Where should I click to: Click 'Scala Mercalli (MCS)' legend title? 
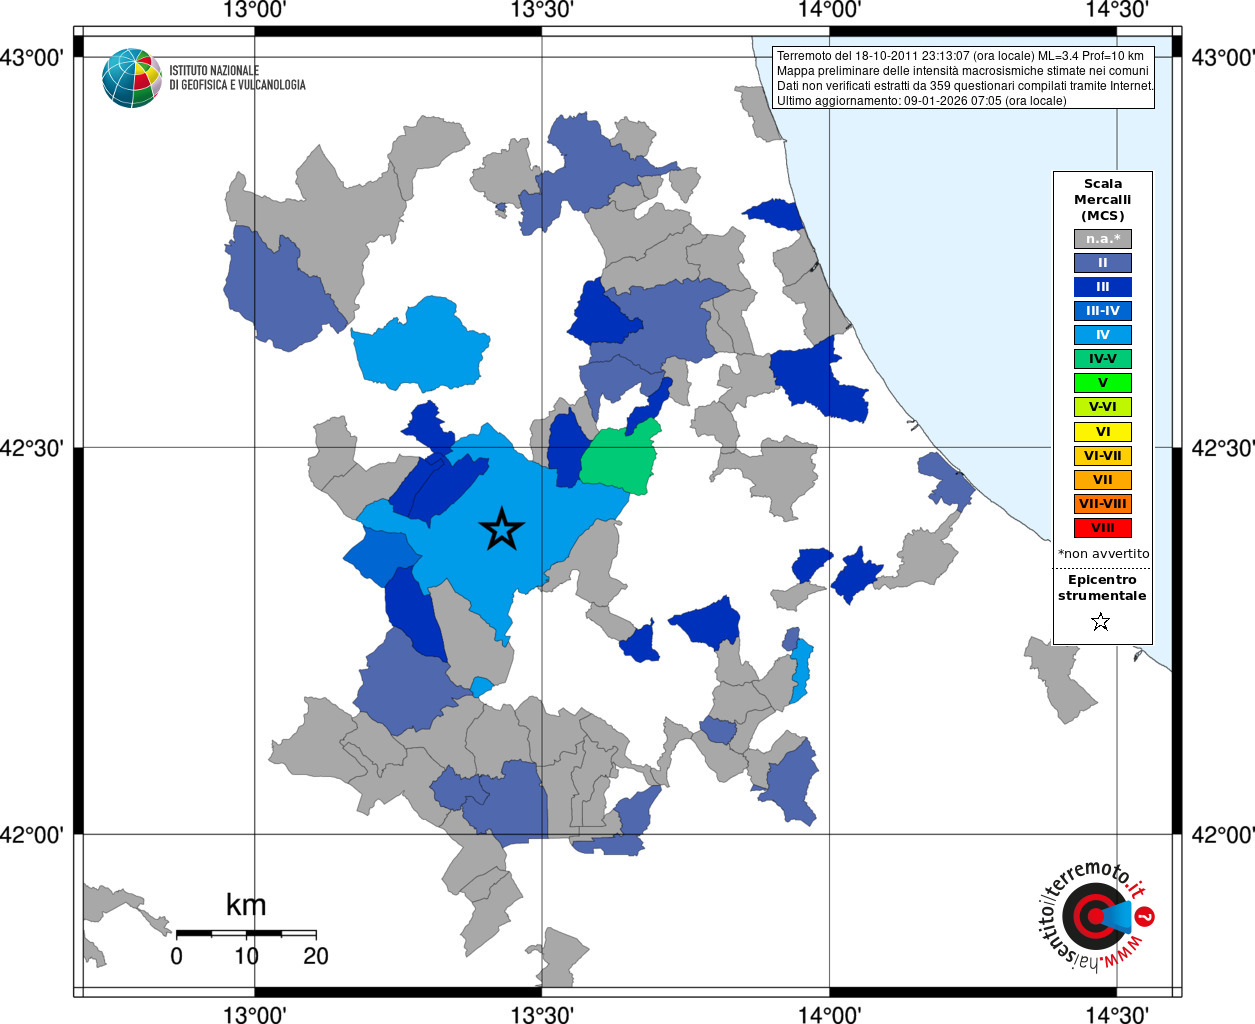(x=1102, y=200)
